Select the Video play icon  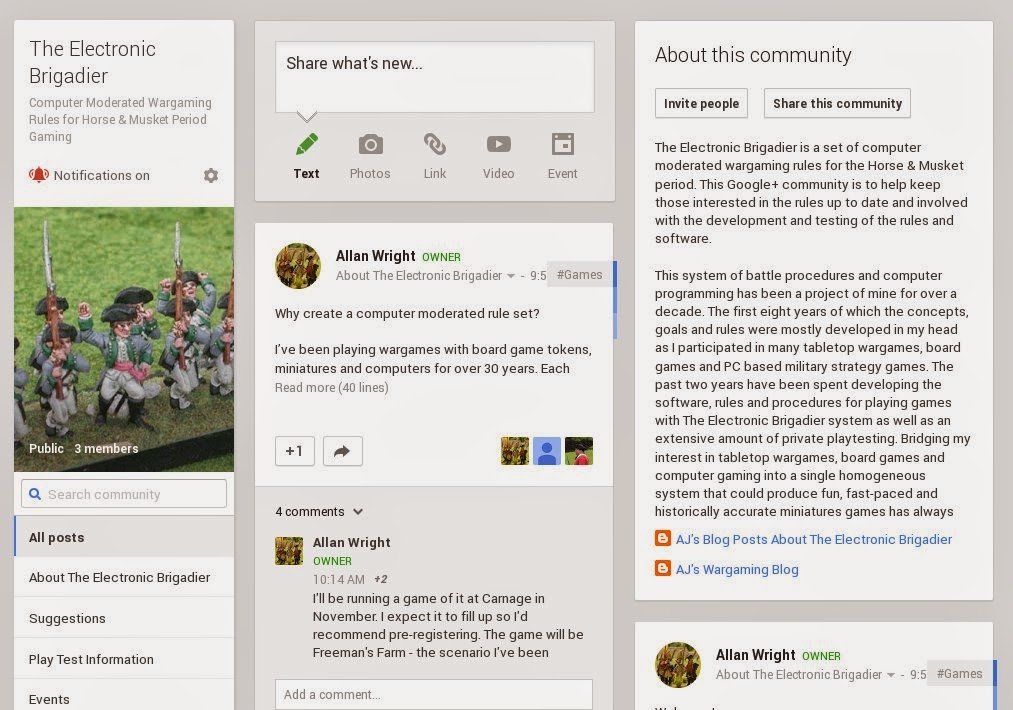coord(498,143)
